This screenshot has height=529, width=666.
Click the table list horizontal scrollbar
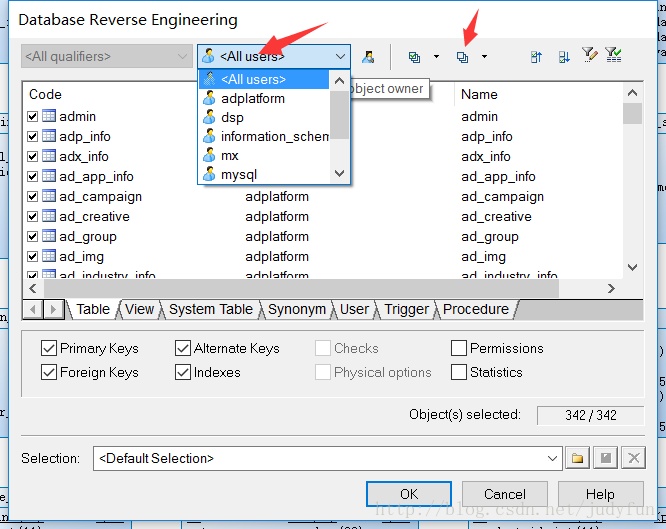click(301, 289)
